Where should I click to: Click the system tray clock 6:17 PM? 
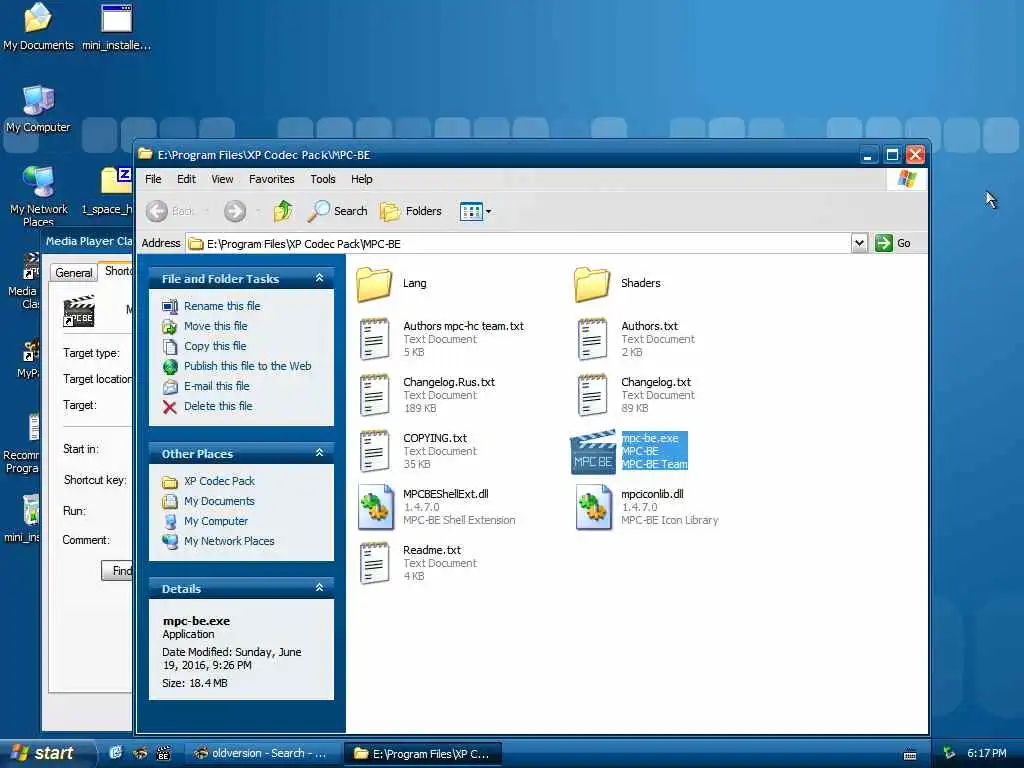pyautogui.click(x=986, y=753)
